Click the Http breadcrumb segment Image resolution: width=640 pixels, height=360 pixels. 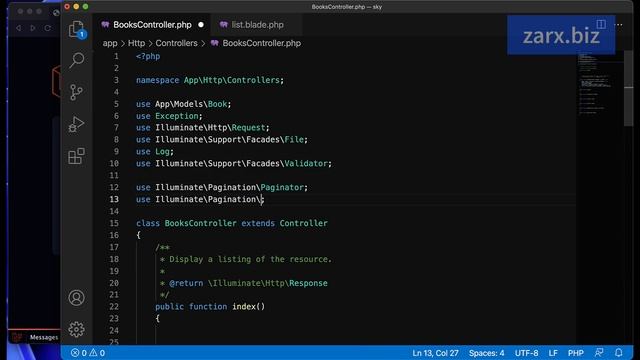tap(136, 43)
